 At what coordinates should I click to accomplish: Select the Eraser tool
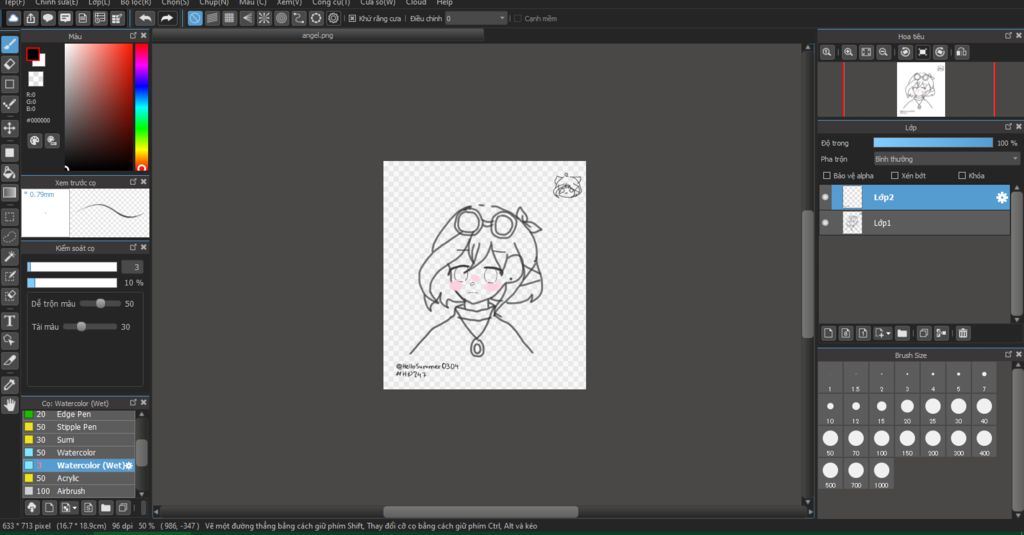[9, 64]
